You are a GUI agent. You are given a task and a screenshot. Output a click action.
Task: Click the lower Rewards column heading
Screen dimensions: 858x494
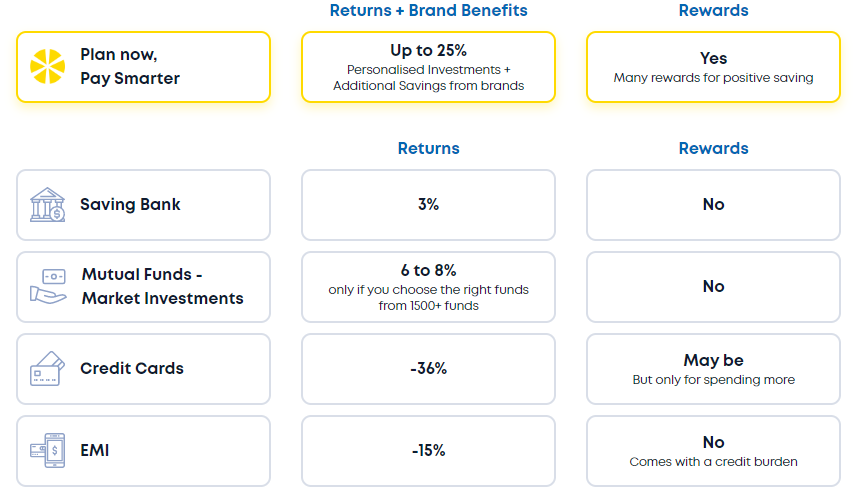pyautogui.click(x=714, y=148)
